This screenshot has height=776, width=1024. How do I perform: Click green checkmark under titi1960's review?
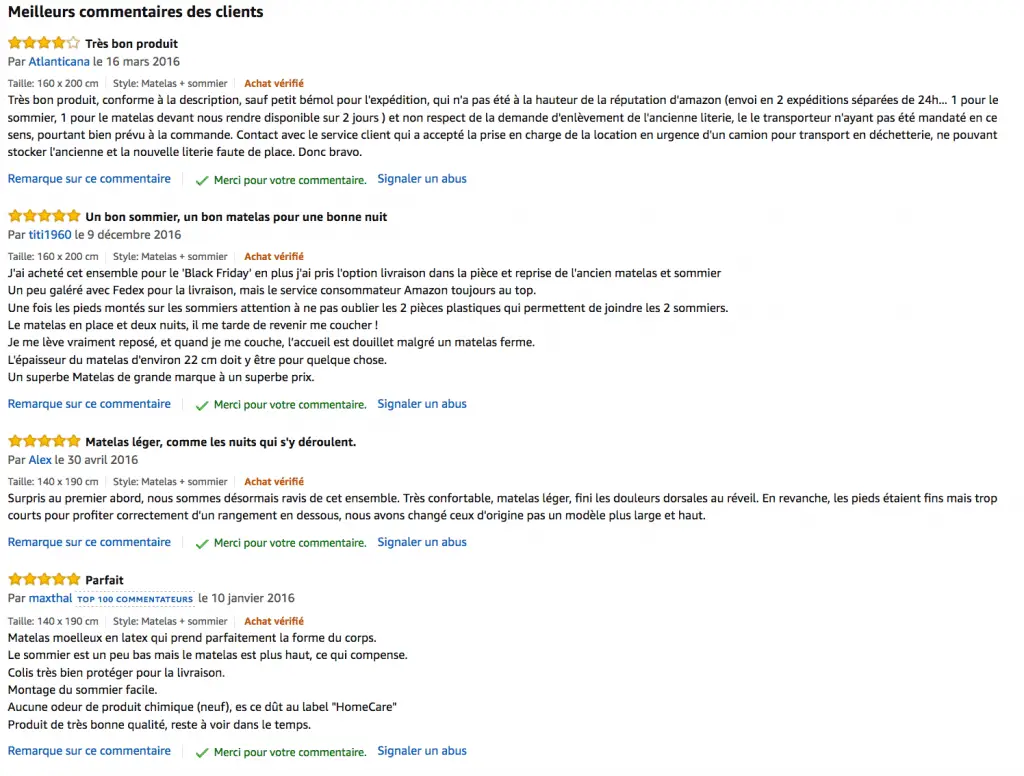coord(202,405)
